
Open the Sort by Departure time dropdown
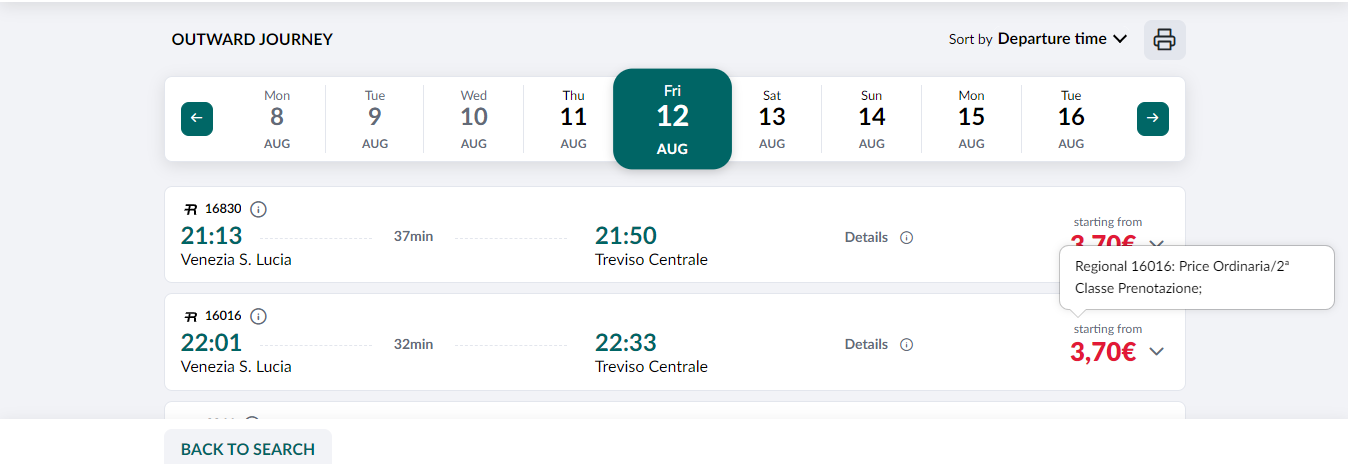click(1038, 39)
